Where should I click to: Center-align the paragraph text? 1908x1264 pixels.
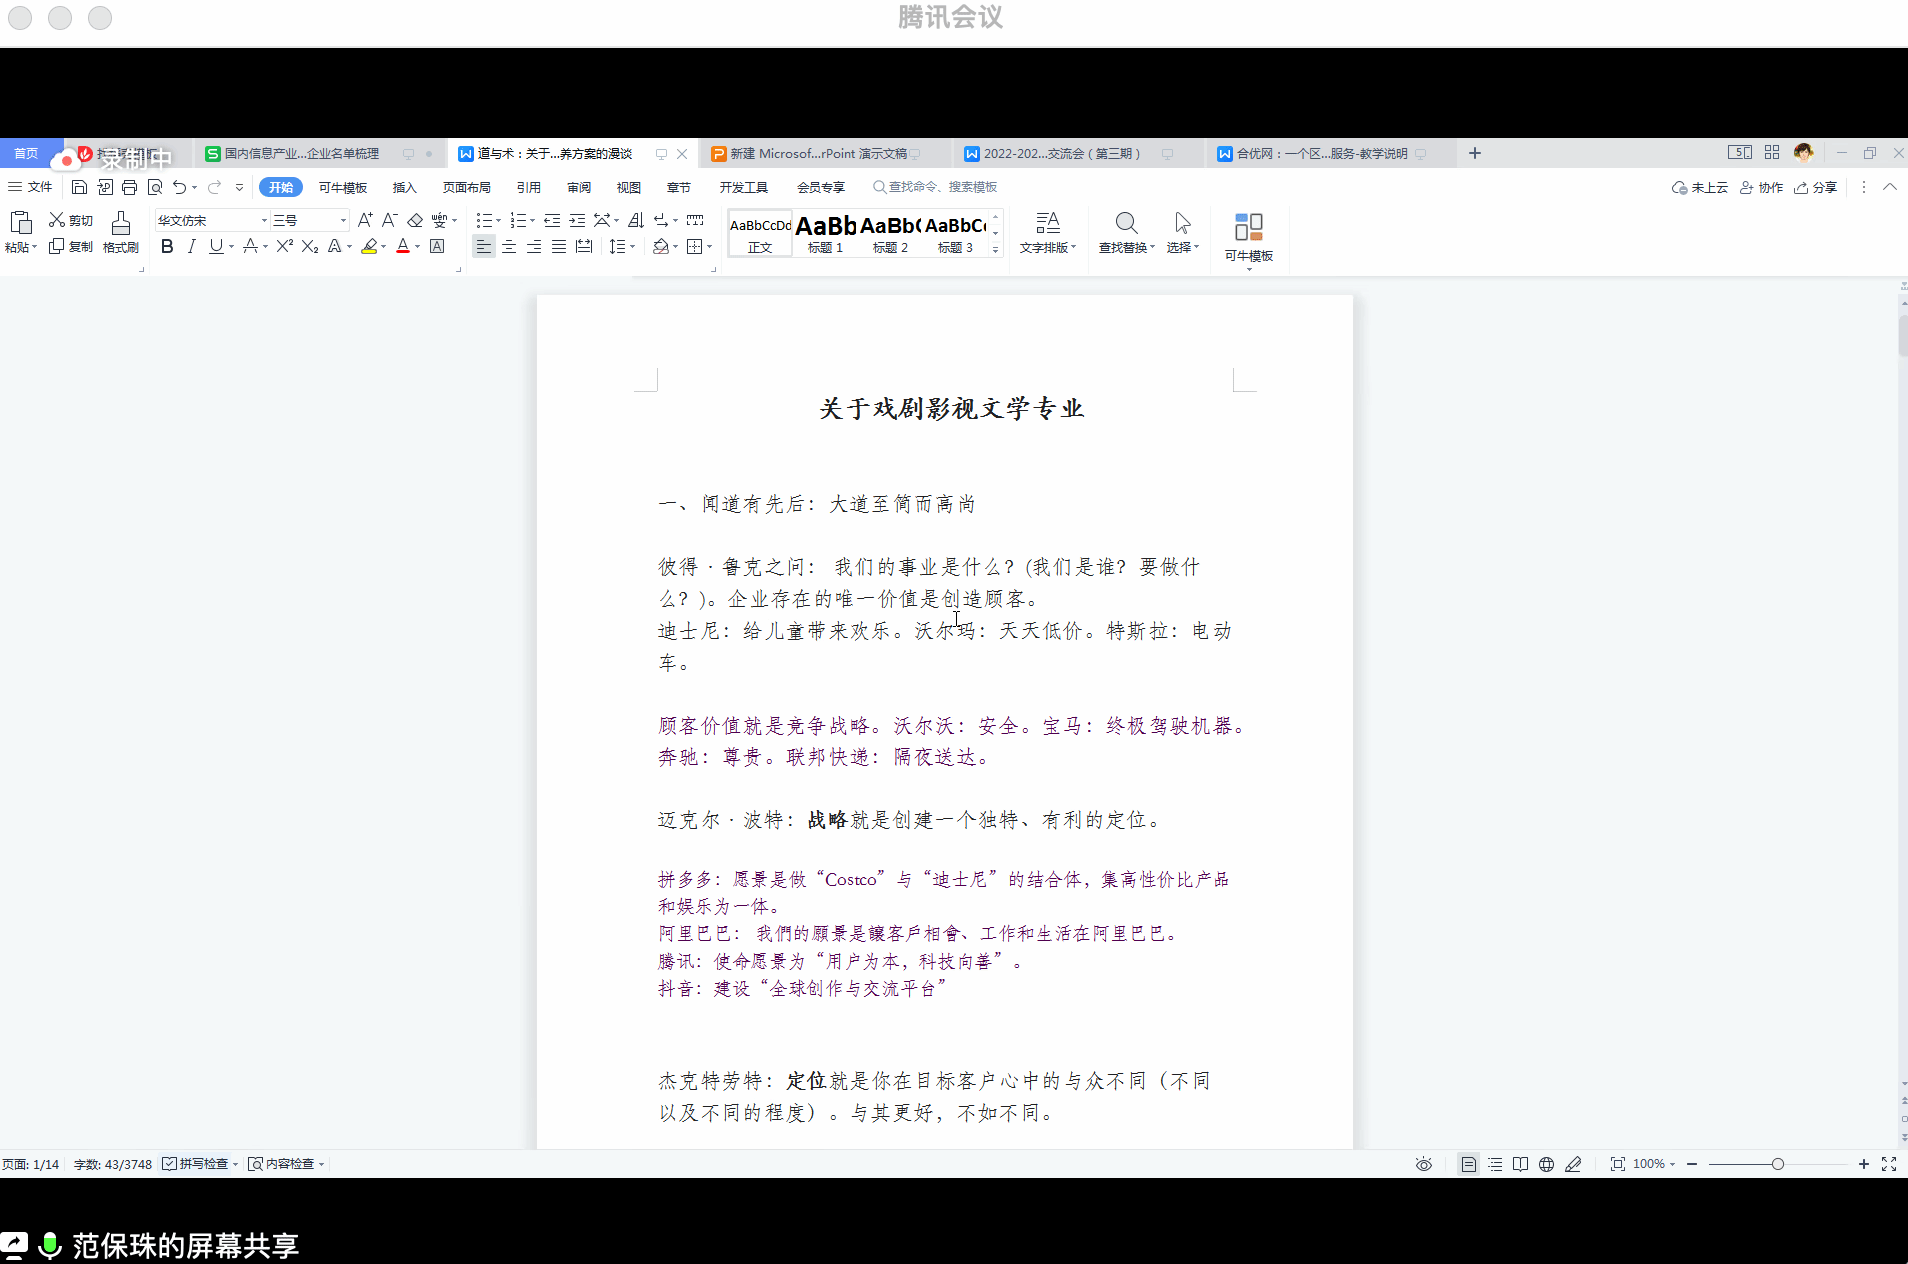509,246
